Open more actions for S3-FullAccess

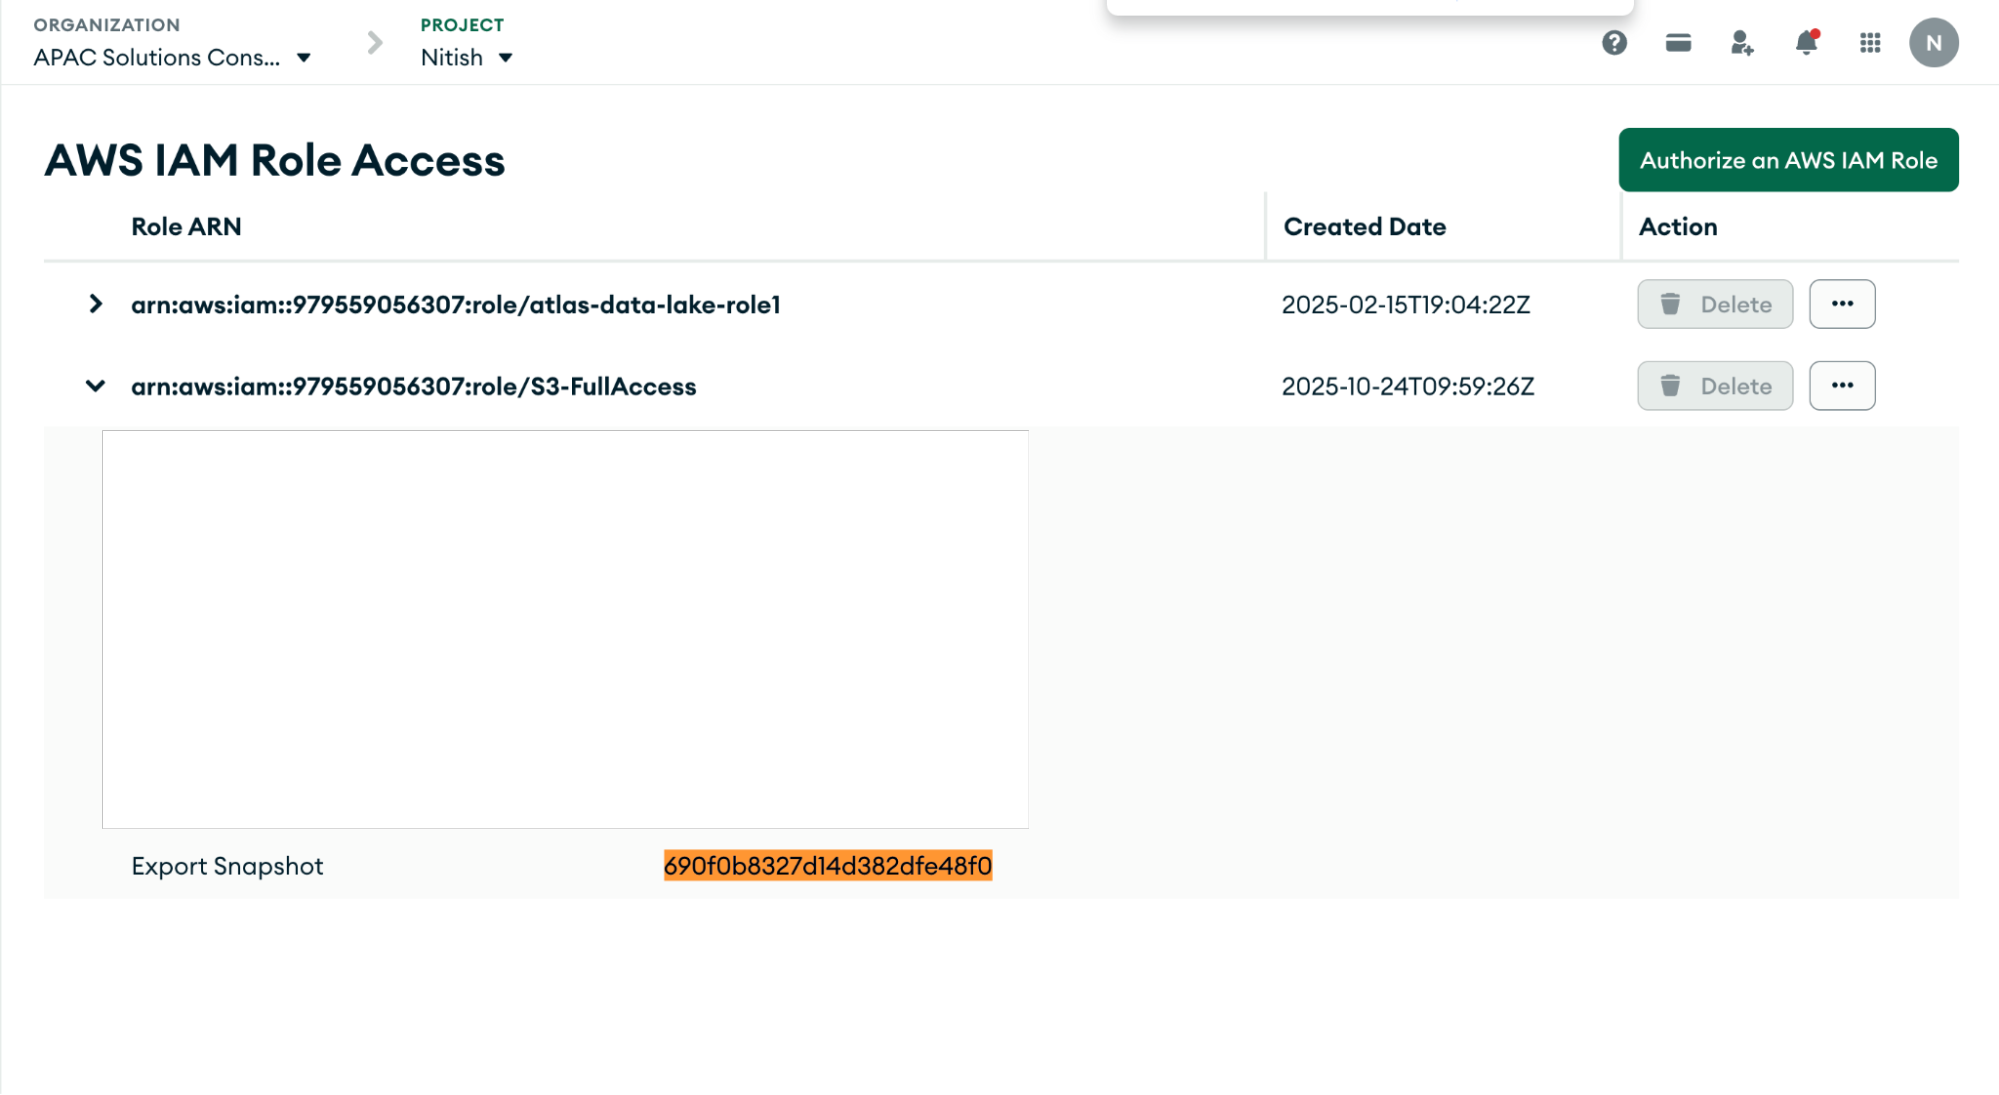tap(1841, 386)
